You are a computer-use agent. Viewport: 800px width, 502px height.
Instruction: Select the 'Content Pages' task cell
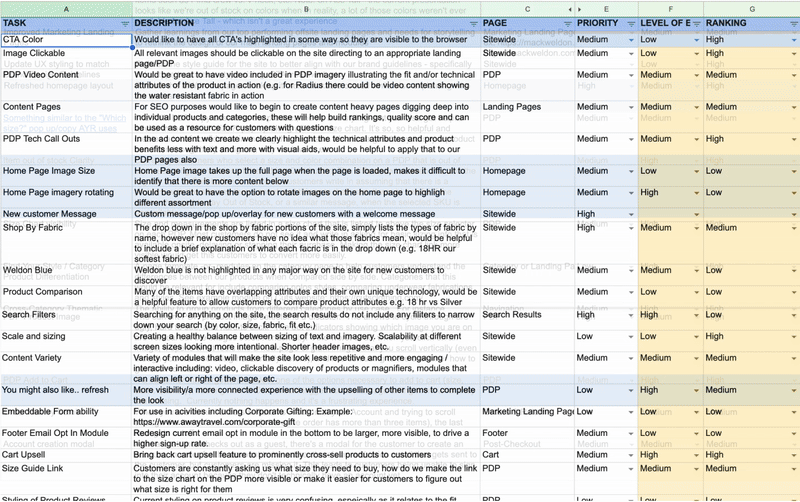point(66,117)
